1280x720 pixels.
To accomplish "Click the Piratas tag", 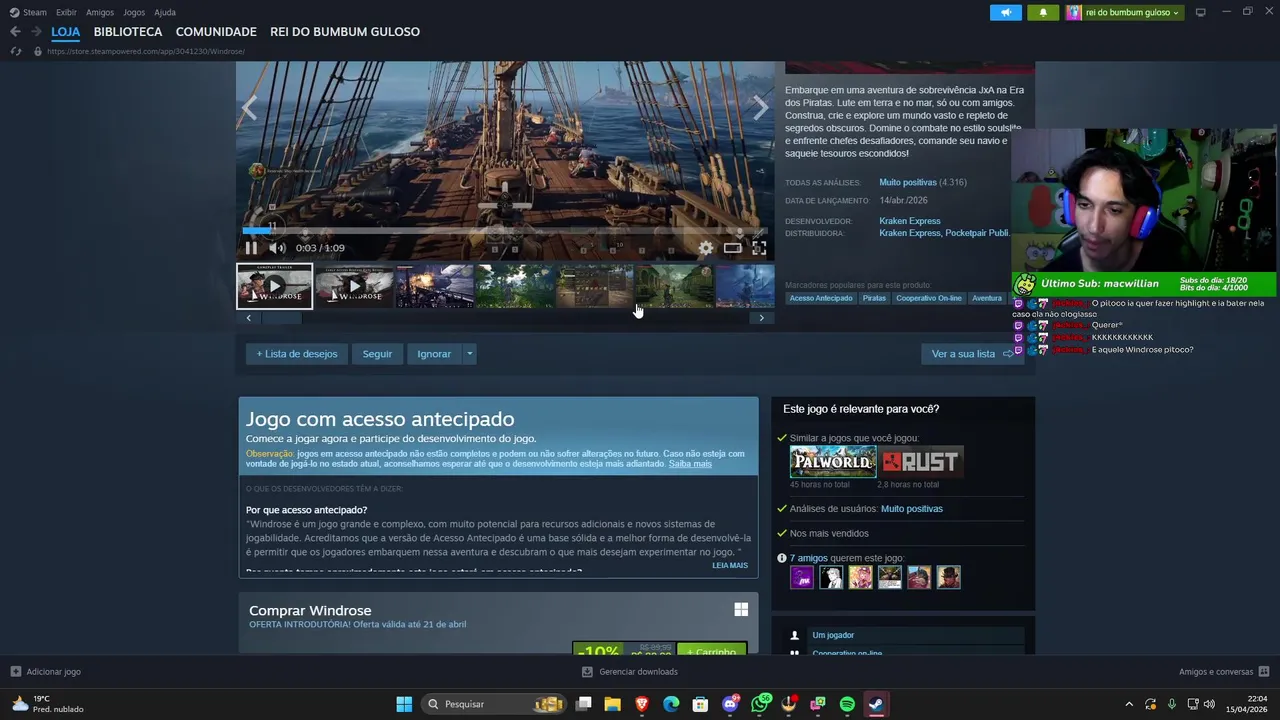I will pos(874,298).
